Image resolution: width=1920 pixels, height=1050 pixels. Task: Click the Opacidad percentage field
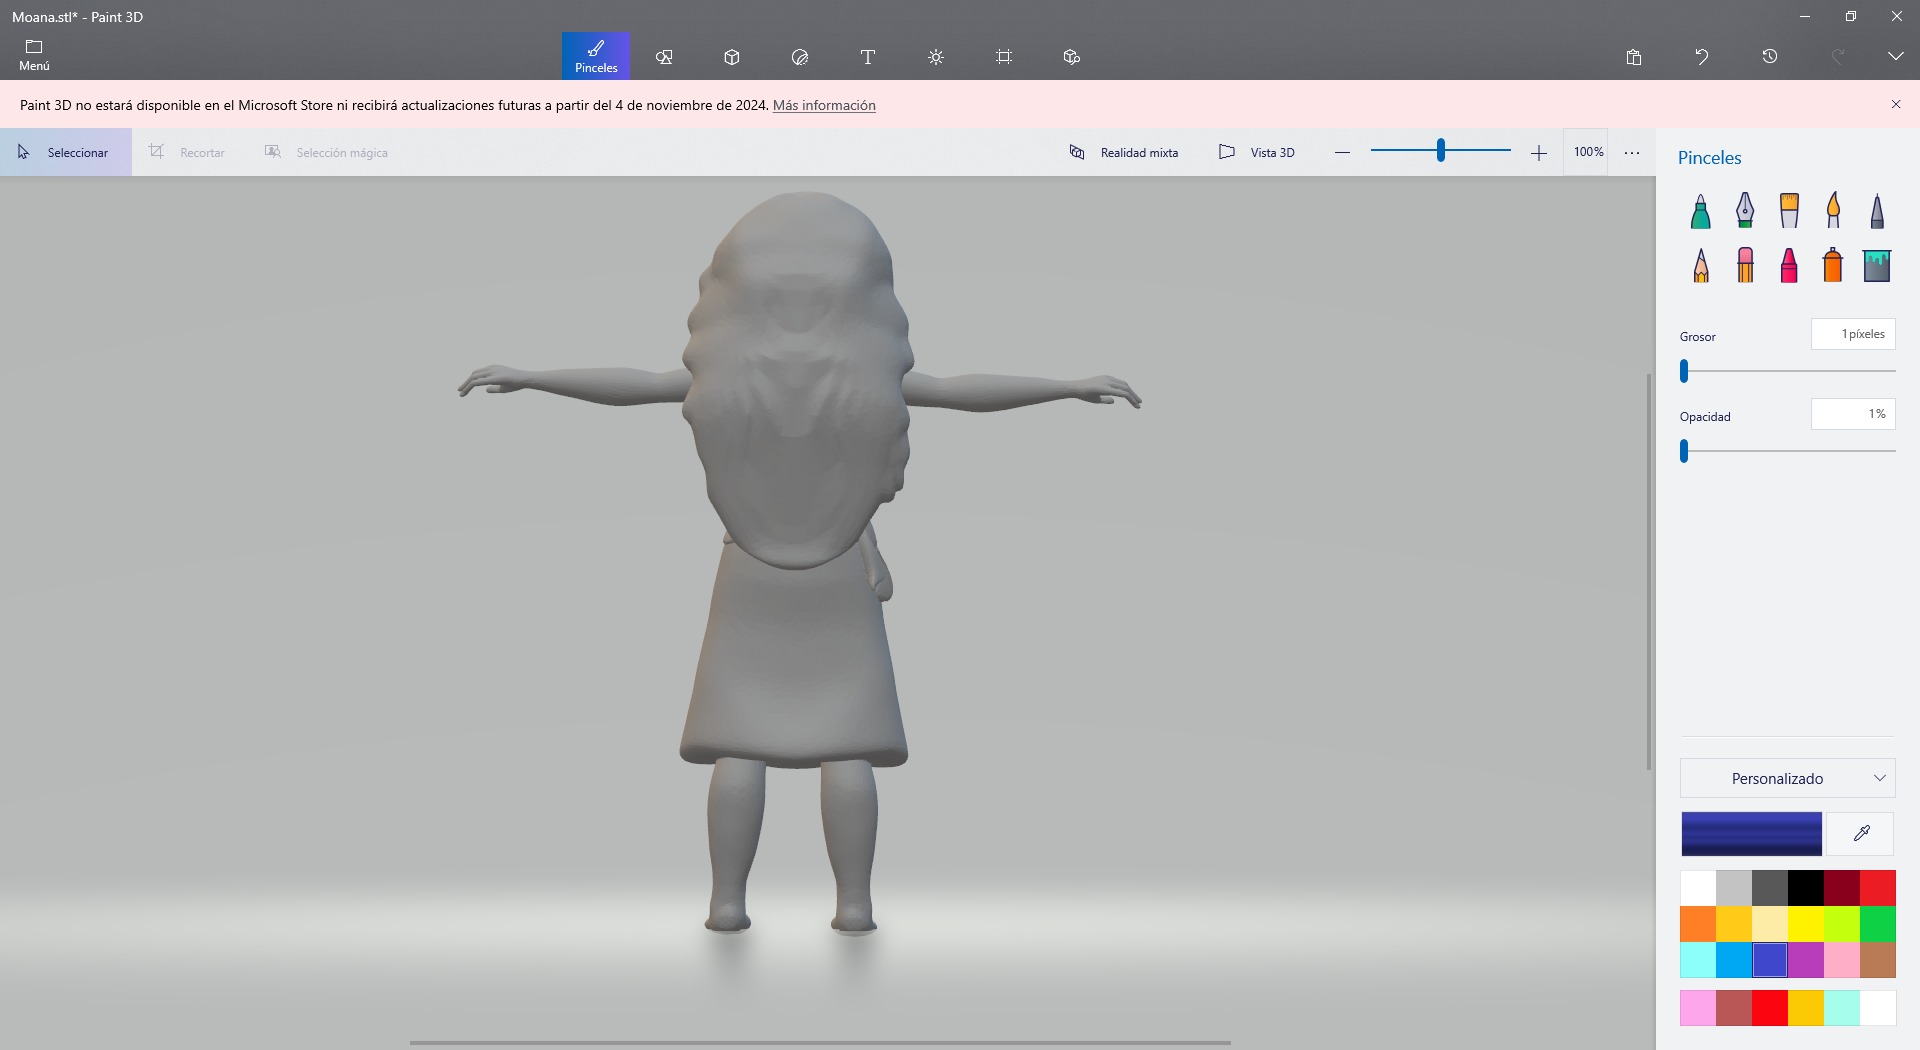[x=1853, y=414]
